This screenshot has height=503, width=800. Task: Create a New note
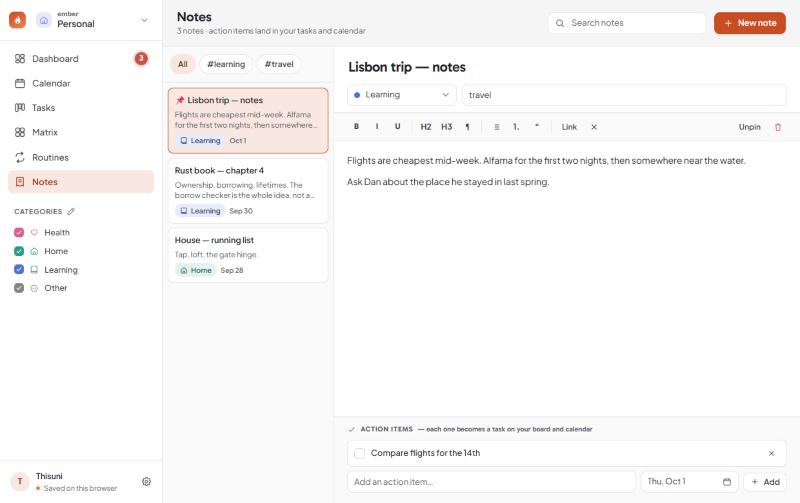coord(749,23)
